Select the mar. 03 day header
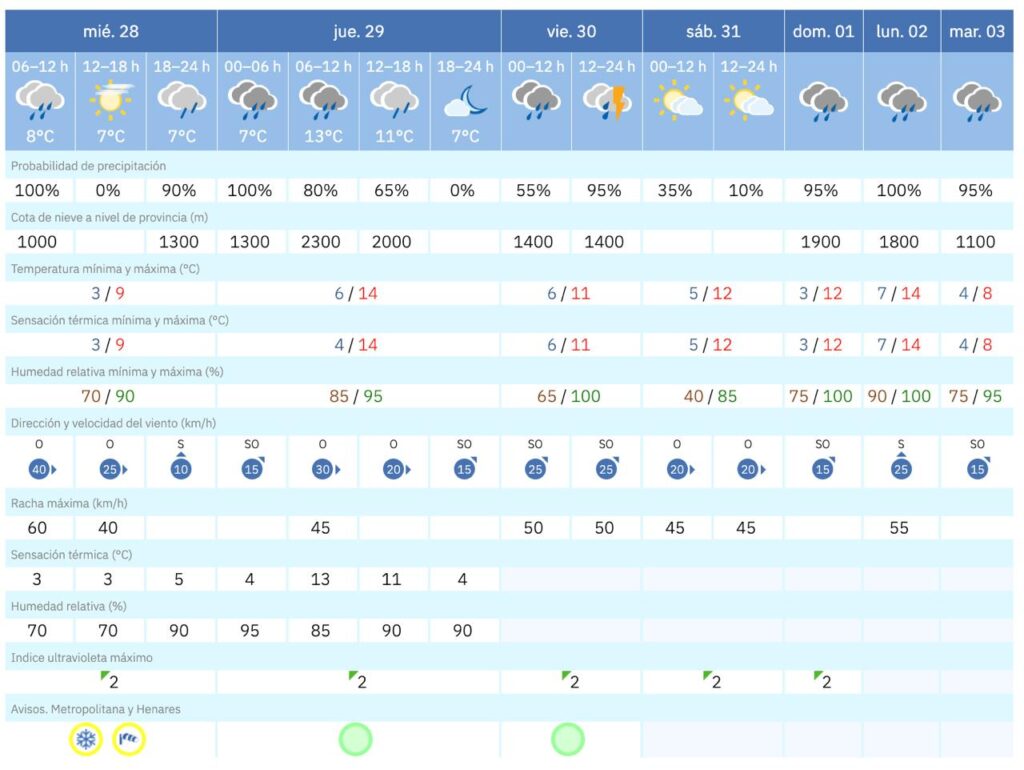The width and height of the screenshot is (1024, 770). point(976,31)
